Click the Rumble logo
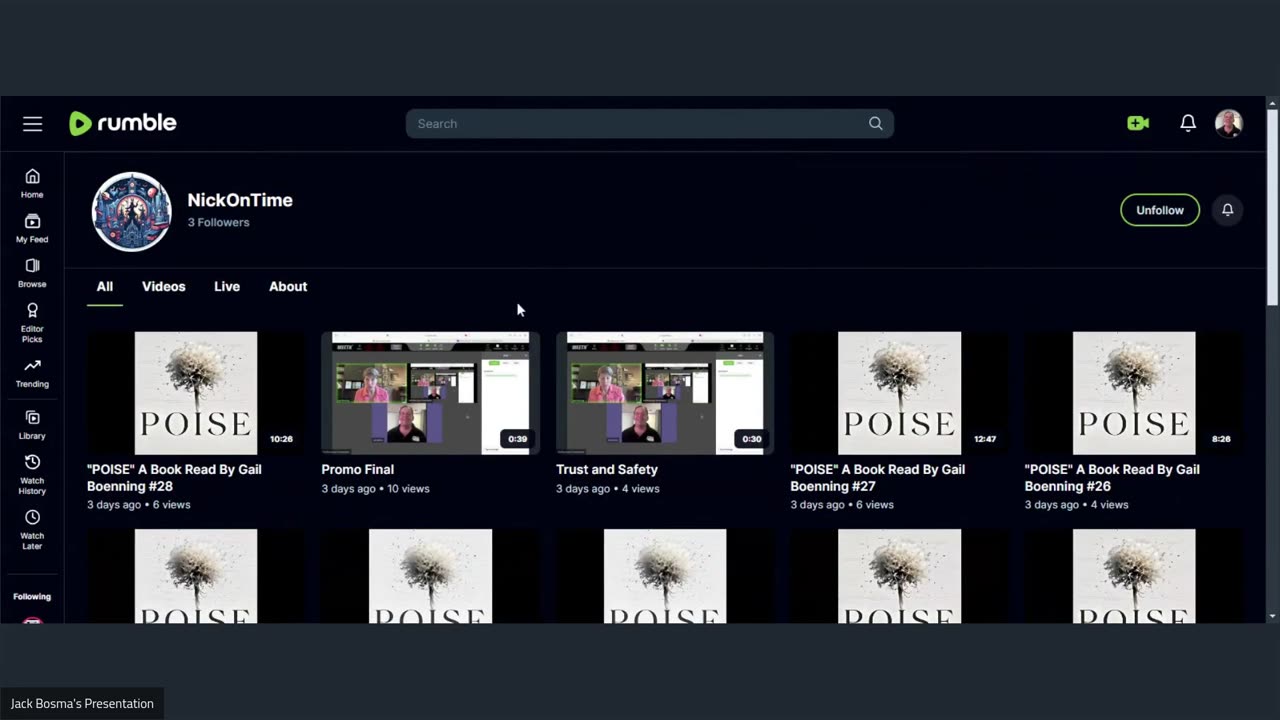 (x=122, y=123)
